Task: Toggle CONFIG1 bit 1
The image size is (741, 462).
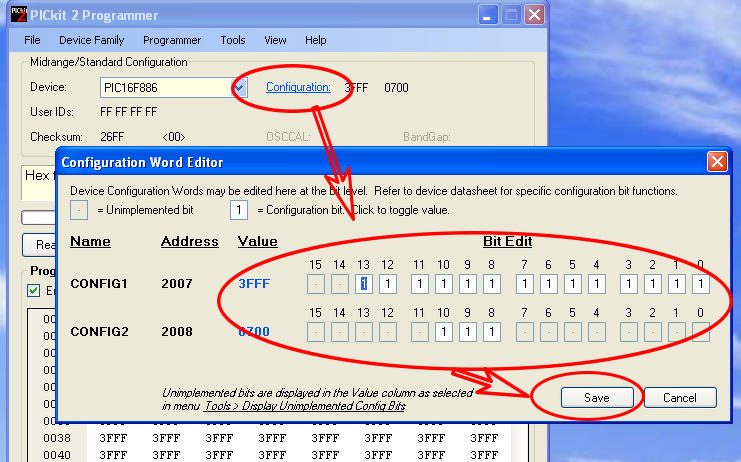Action: pyautogui.click(x=677, y=284)
